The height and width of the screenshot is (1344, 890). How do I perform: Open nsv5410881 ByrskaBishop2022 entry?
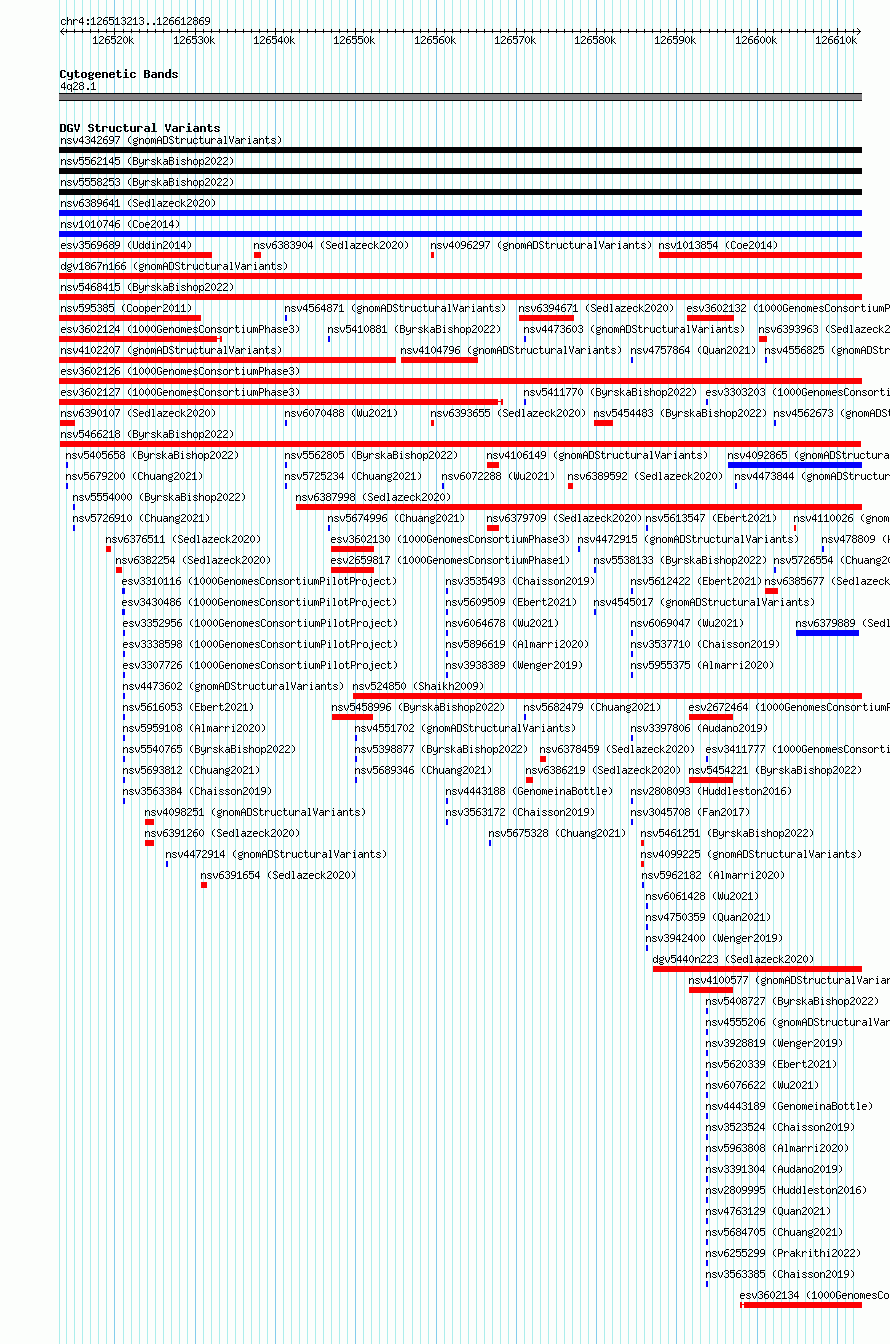coord(415,329)
